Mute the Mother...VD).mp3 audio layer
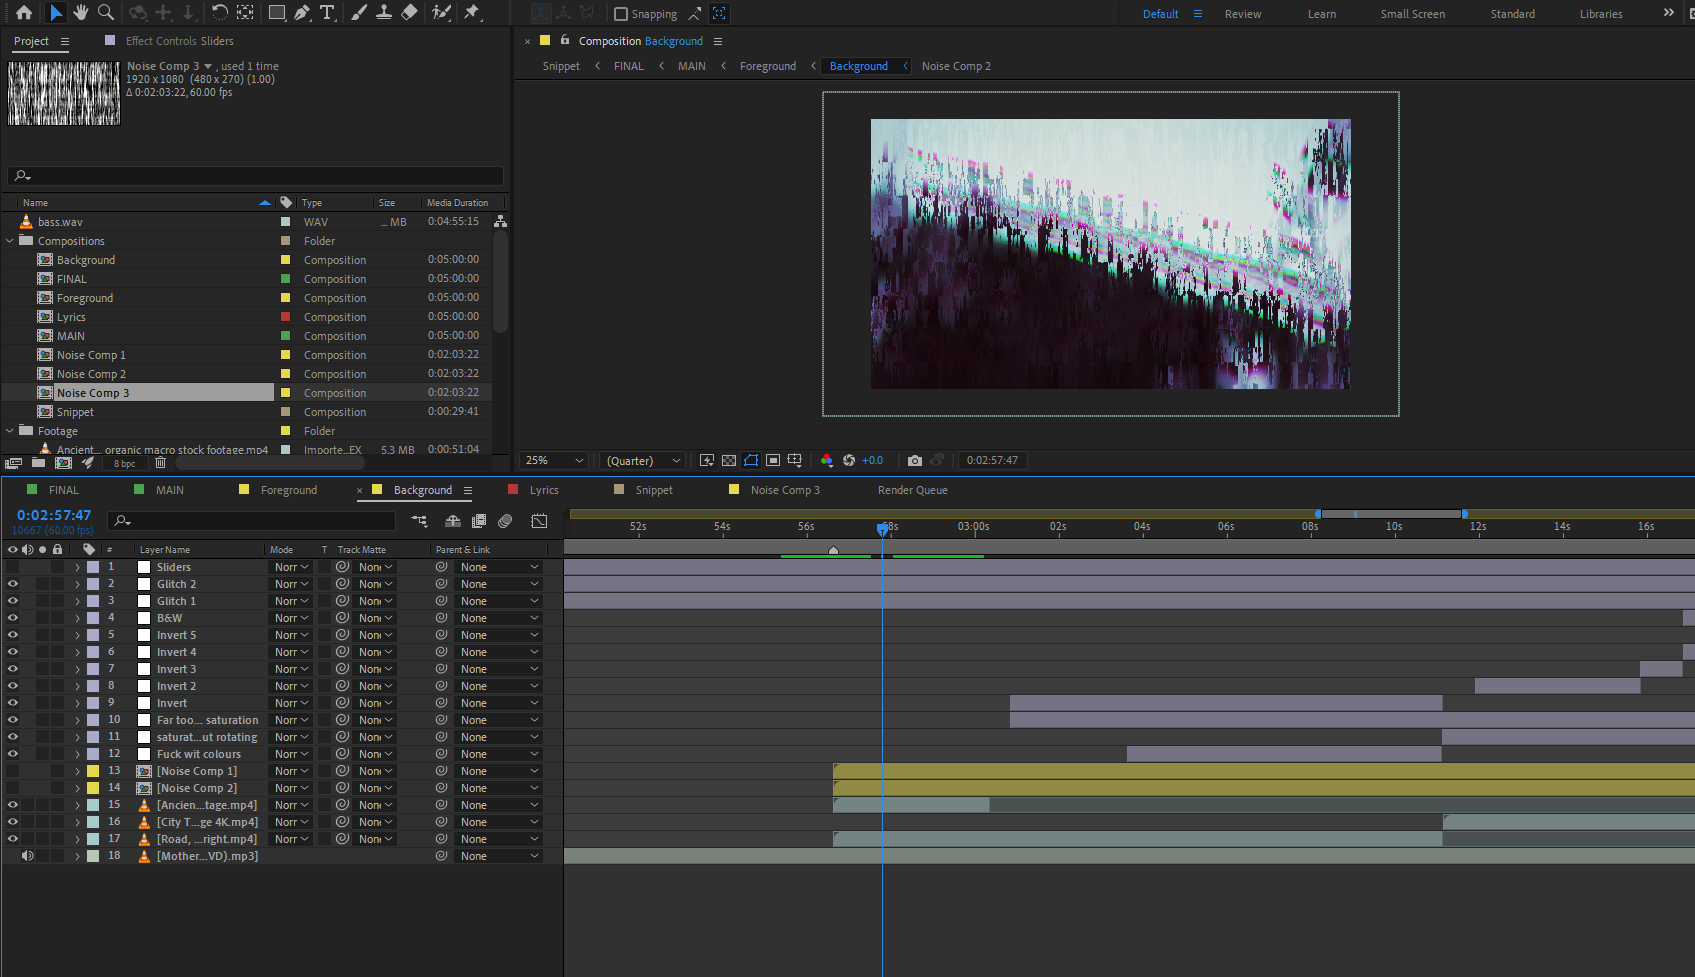The width and height of the screenshot is (1695, 977). [28, 856]
